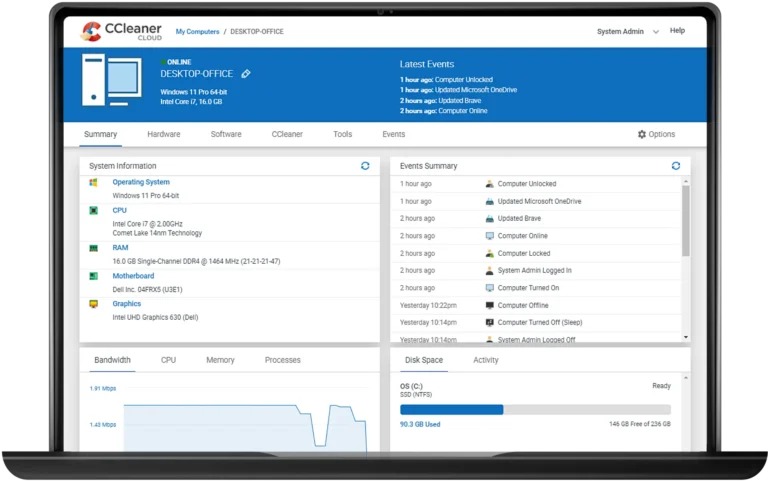Screen dimensions: 768x481
Task: Click the Updated Microsoft OneDrive event icon
Action: pyautogui.click(x=489, y=201)
